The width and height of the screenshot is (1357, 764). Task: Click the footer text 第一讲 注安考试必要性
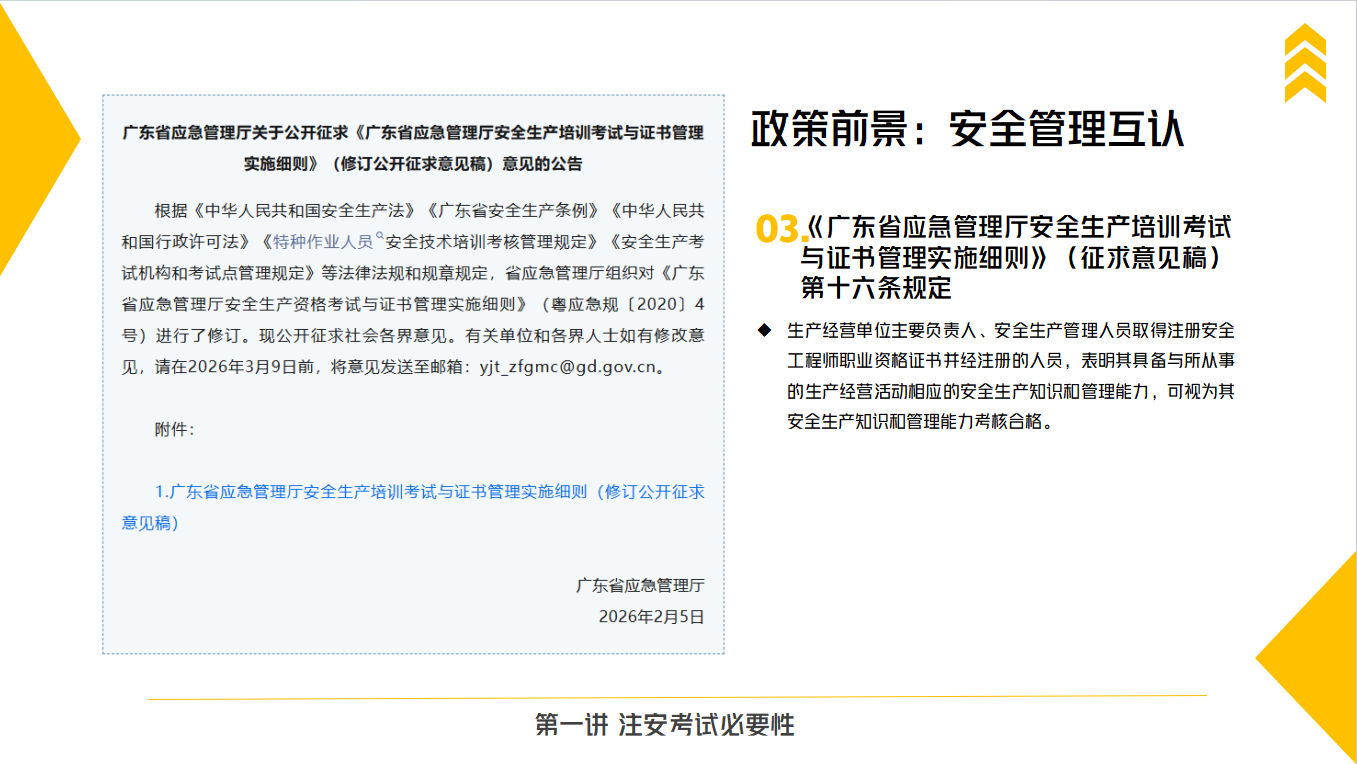pyautogui.click(x=665, y=725)
